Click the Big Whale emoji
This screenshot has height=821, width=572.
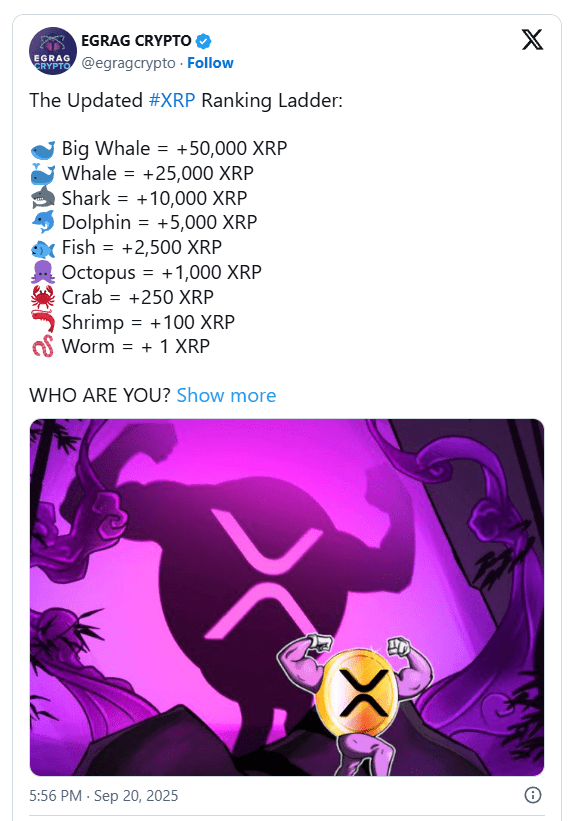point(42,150)
